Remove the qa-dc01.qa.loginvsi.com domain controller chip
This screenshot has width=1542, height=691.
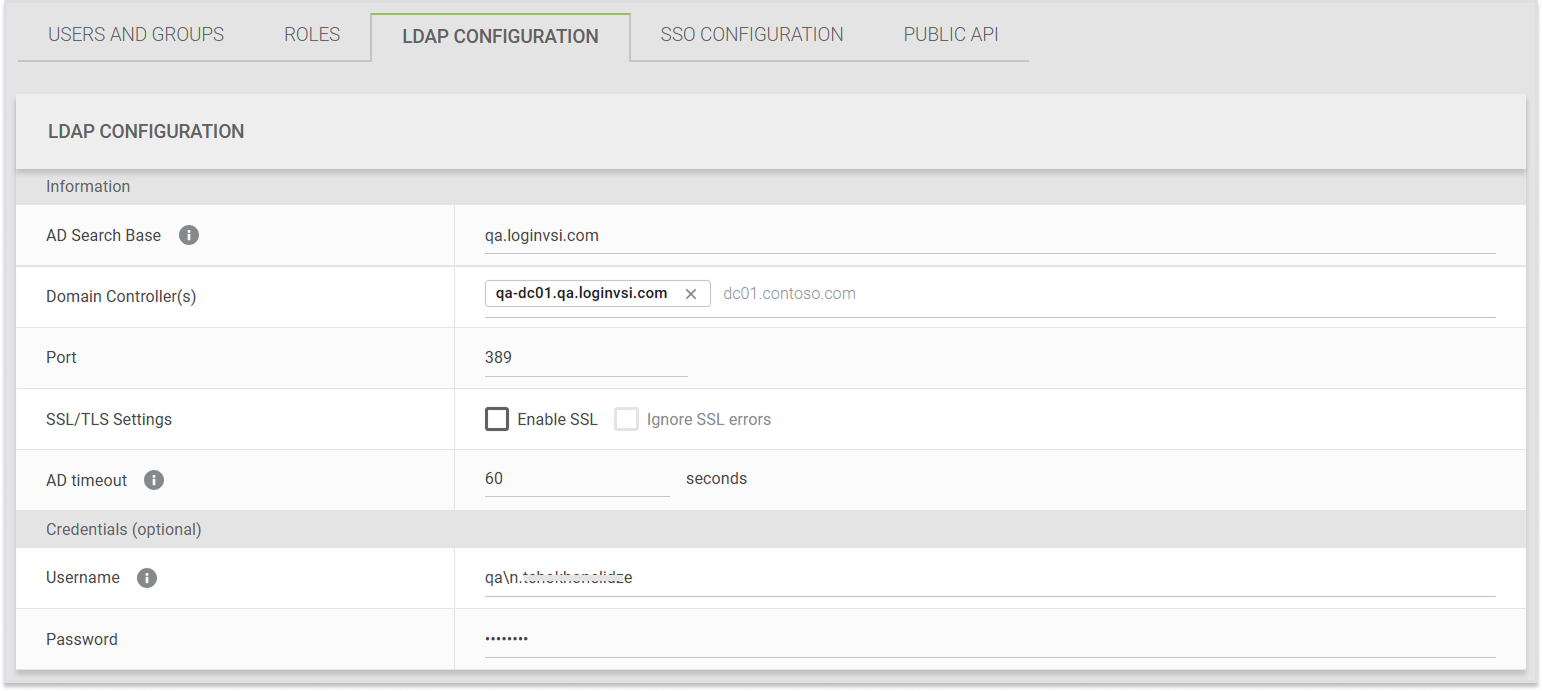click(x=690, y=294)
